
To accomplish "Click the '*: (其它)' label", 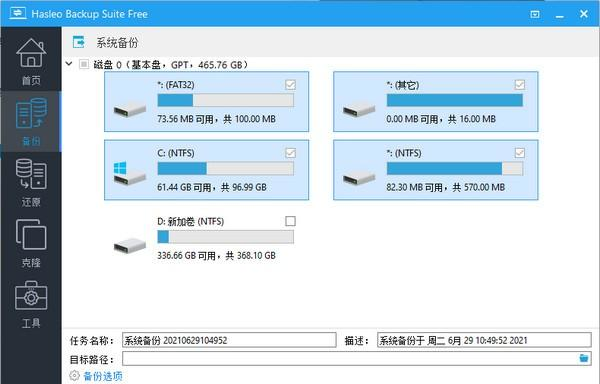I will click(403, 85).
